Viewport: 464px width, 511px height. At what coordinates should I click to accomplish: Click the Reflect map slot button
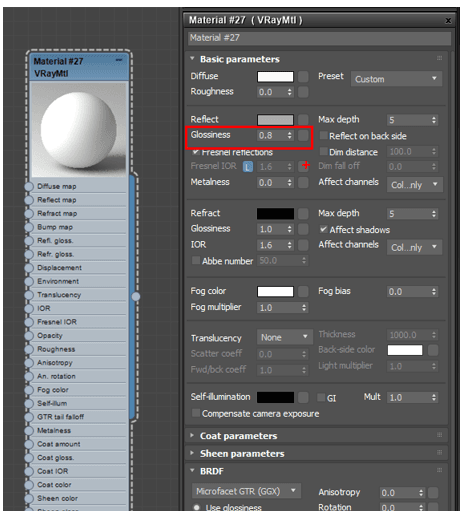tap(303, 120)
